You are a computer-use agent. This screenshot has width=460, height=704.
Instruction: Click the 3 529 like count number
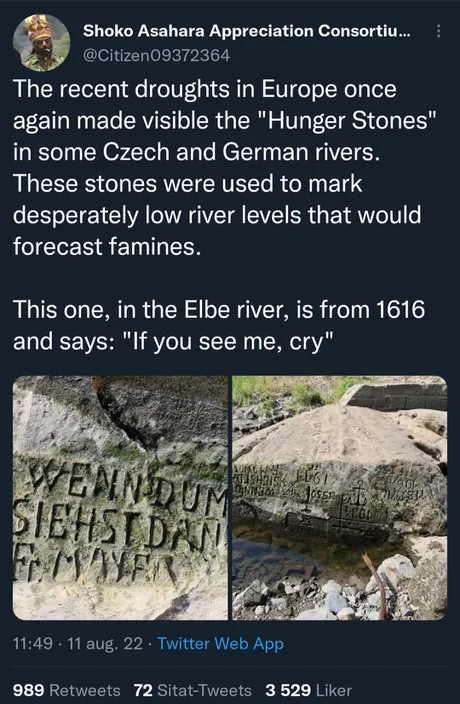coord(288,690)
